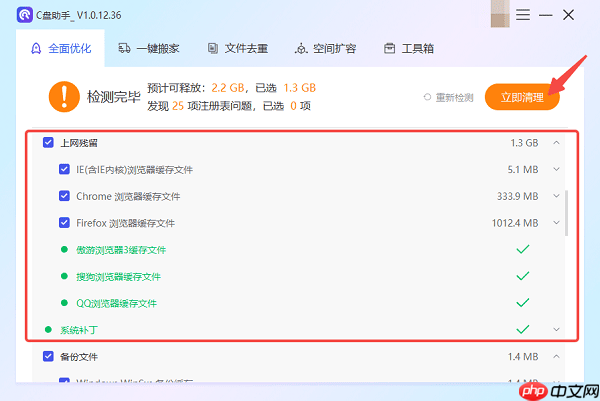Click the 333.9 MB Chrome size value
Viewport: 600px width, 401px height.
(517, 196)
